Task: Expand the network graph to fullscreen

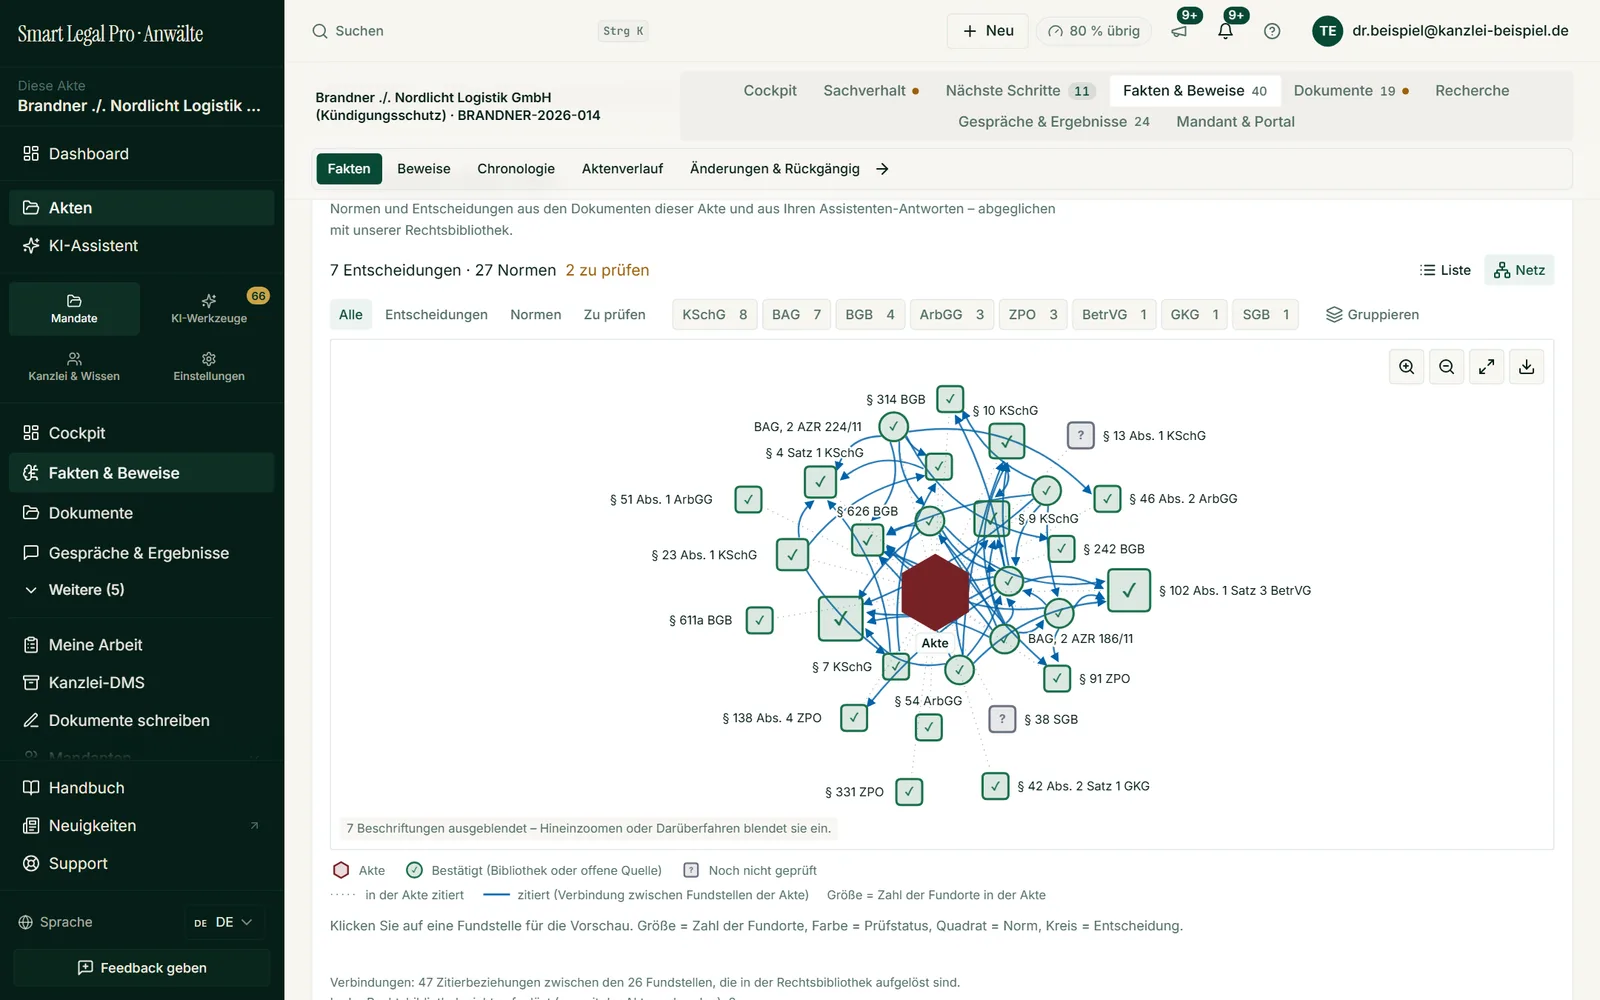Action: point(1487,367)
